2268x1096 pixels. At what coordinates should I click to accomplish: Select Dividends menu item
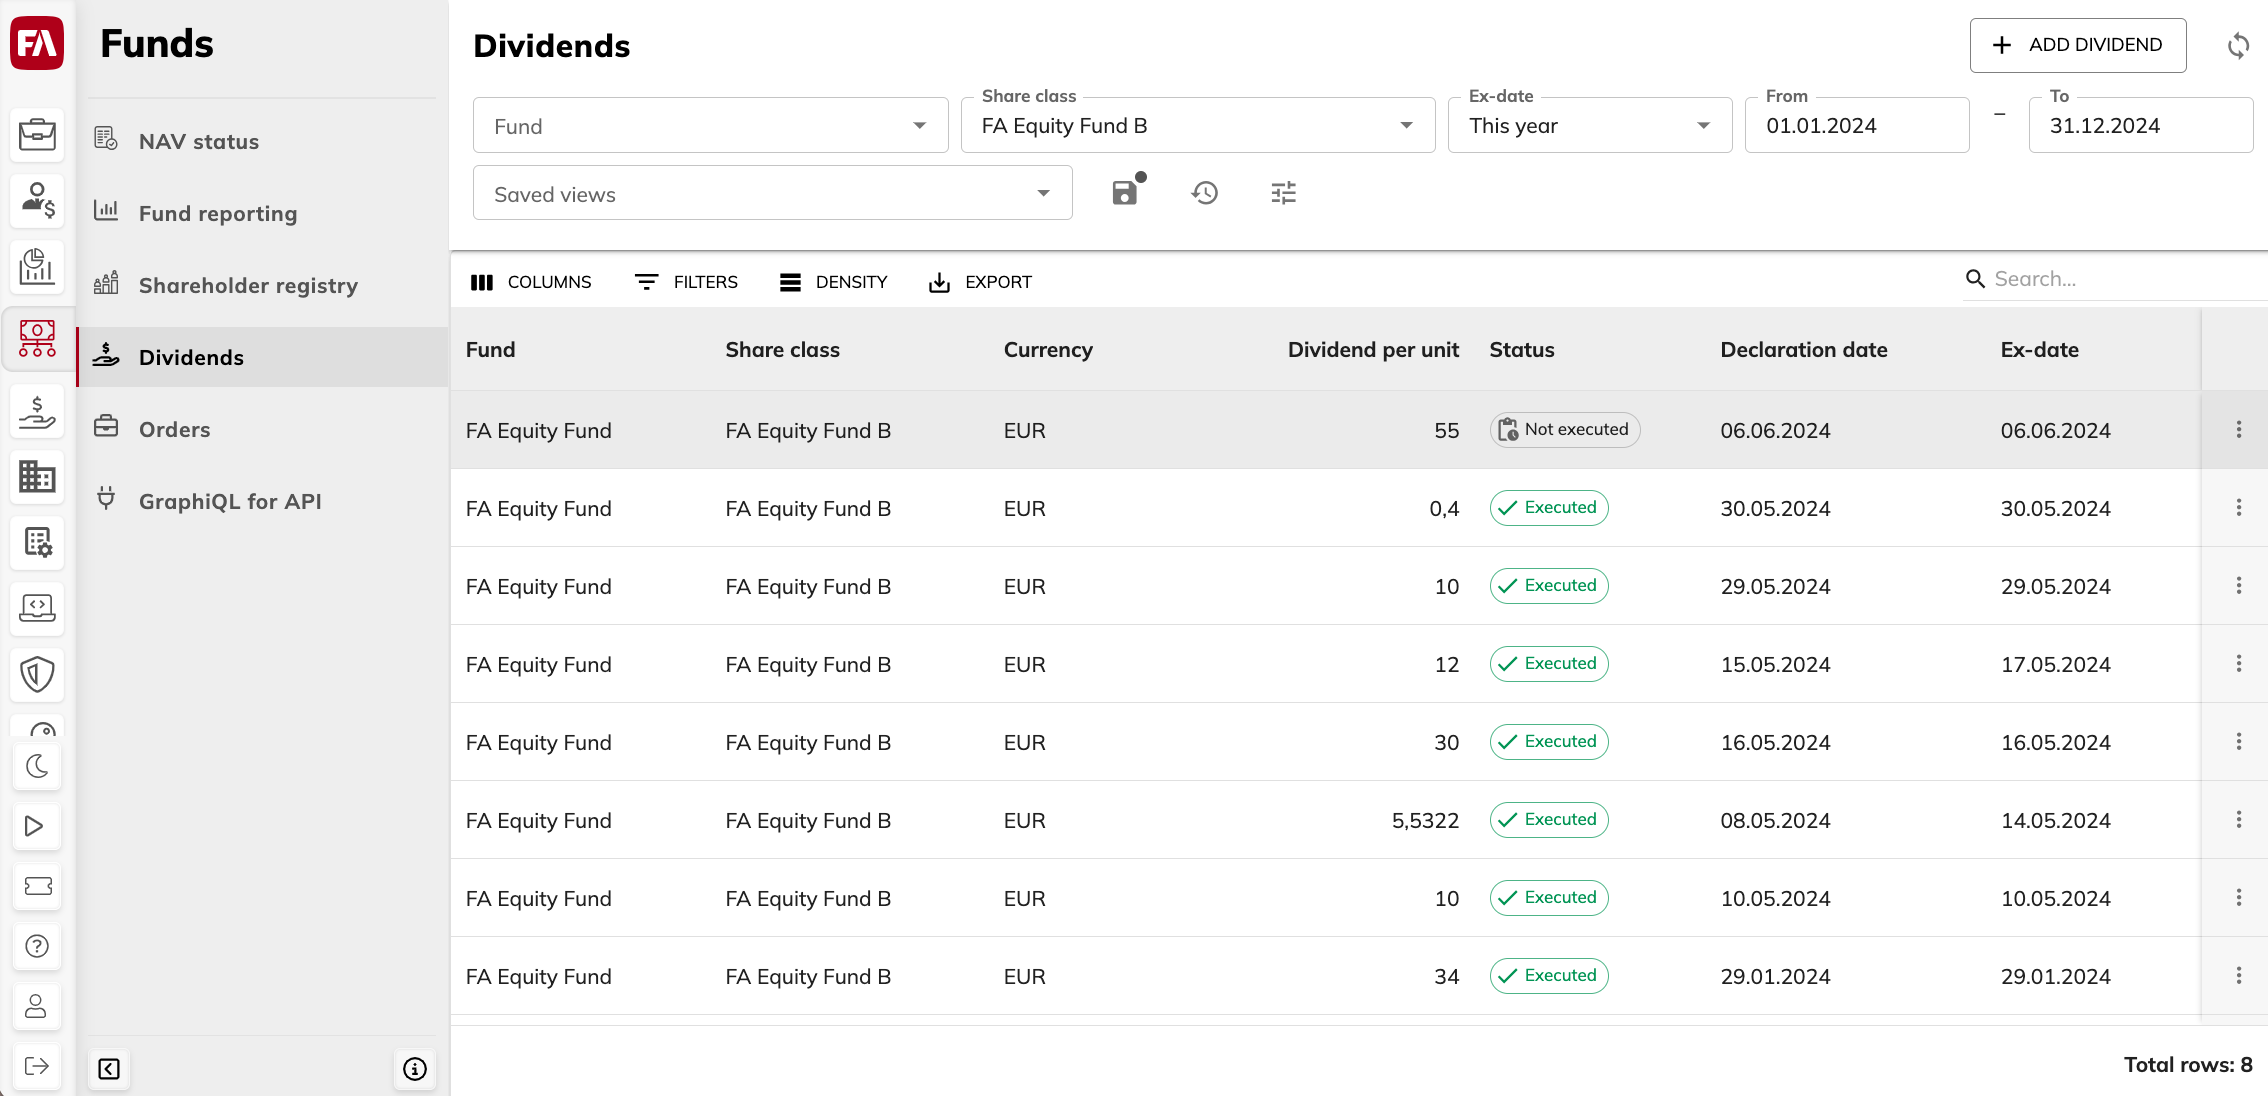point(262,357)
